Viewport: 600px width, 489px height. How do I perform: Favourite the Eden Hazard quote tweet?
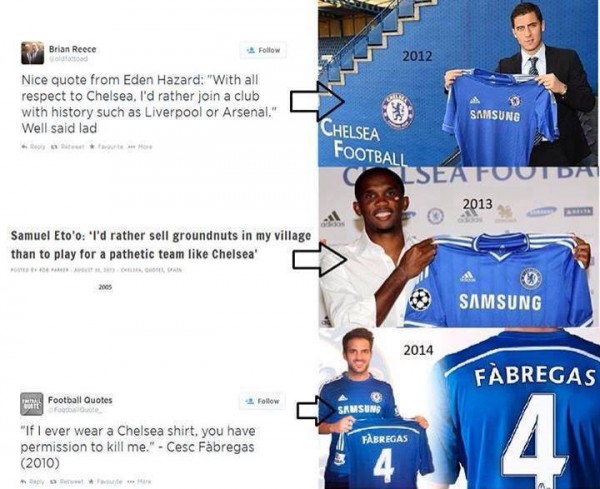click(x=106, y=147)
